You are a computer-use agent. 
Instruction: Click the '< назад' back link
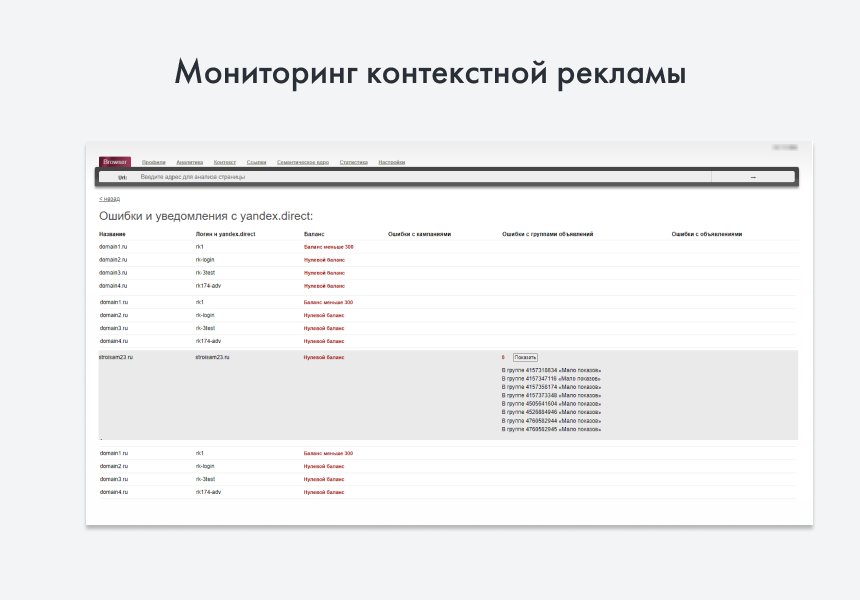(110, 199)
